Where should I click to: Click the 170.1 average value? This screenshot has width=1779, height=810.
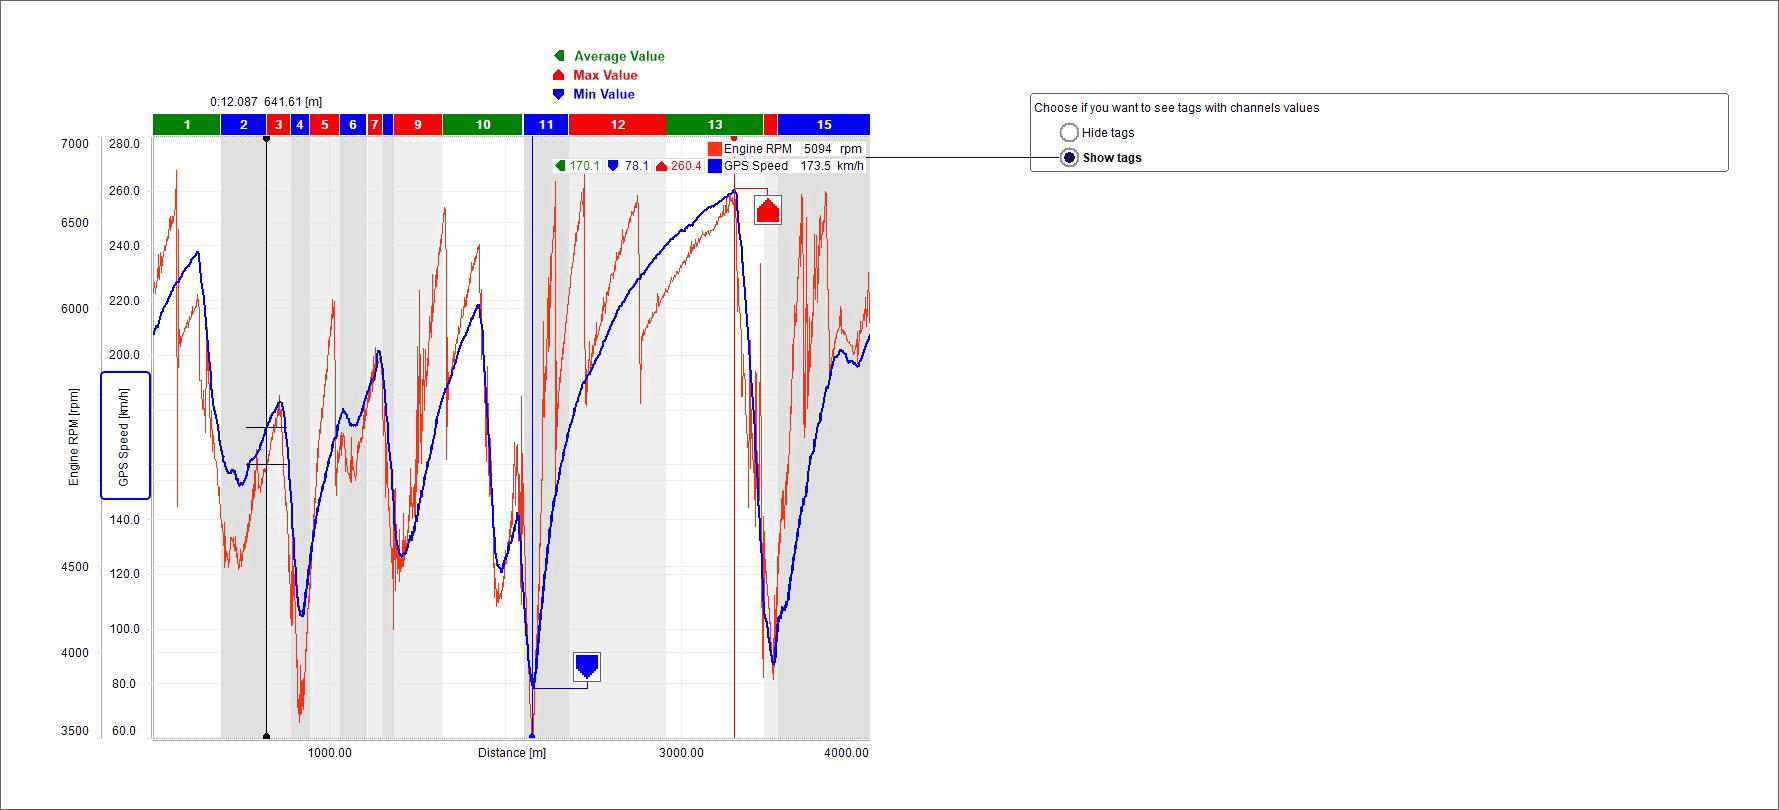(x=584, y=166)
